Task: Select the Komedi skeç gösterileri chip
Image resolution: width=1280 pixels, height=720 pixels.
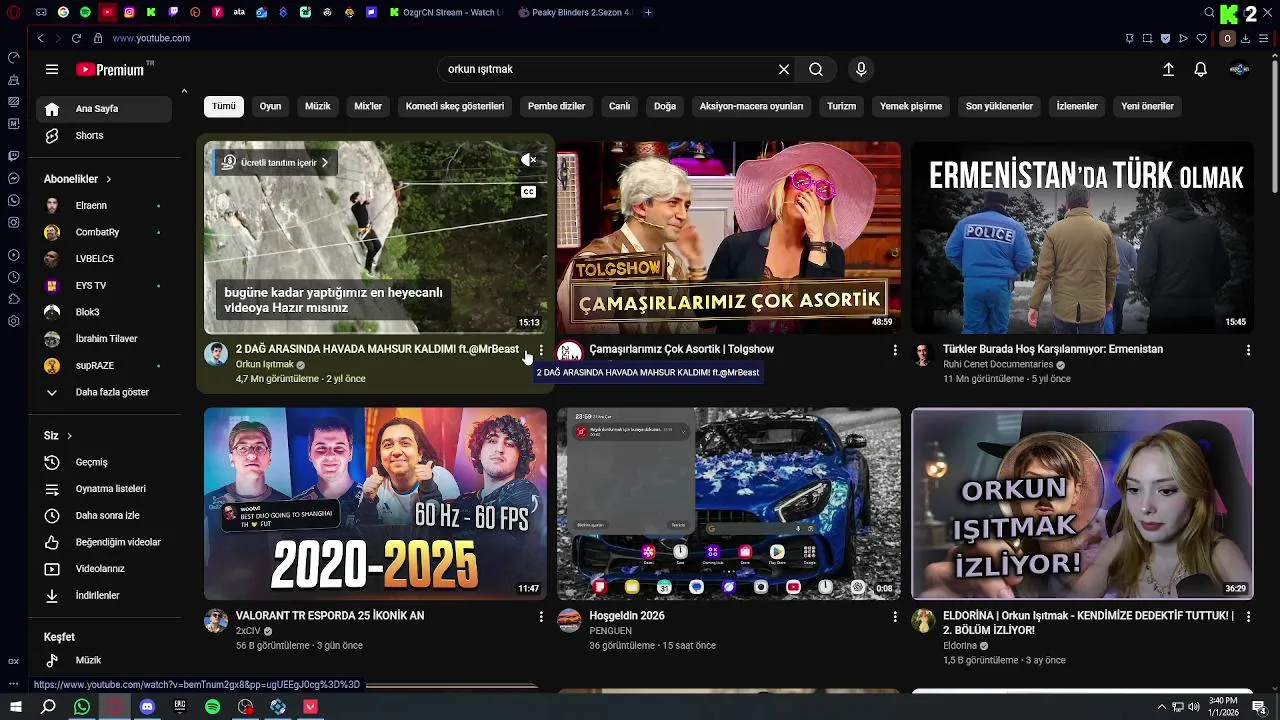Action: [455, 106]
